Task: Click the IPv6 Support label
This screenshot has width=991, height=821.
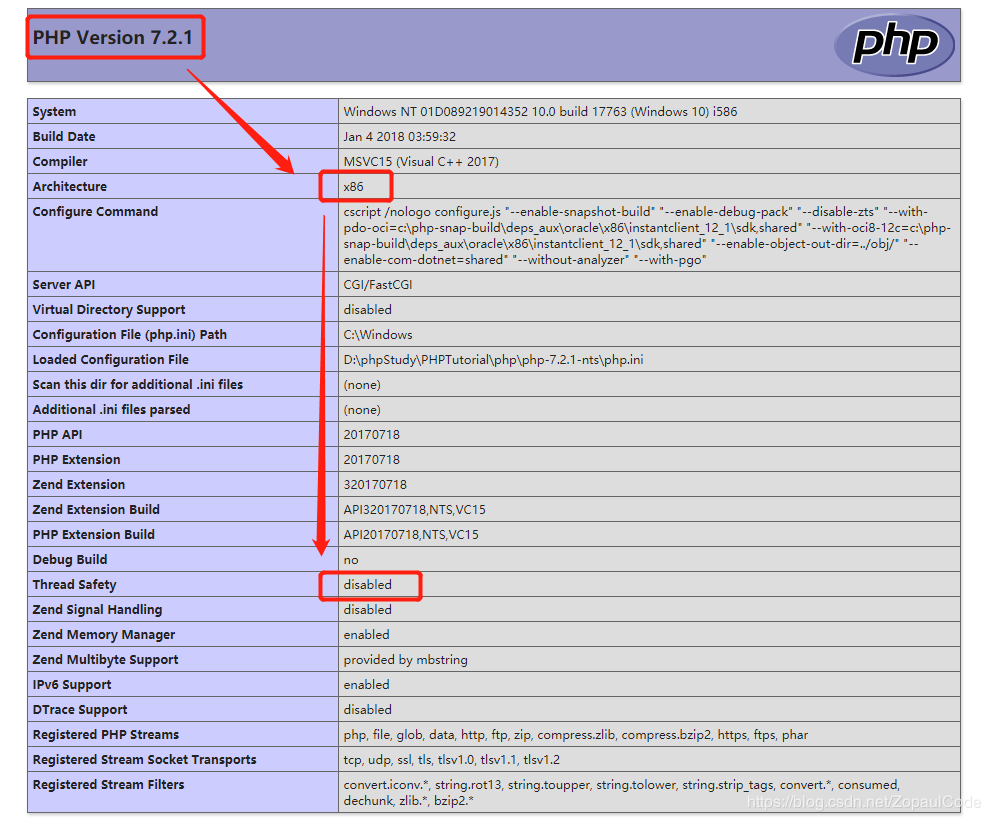Action: click(72, 685)
